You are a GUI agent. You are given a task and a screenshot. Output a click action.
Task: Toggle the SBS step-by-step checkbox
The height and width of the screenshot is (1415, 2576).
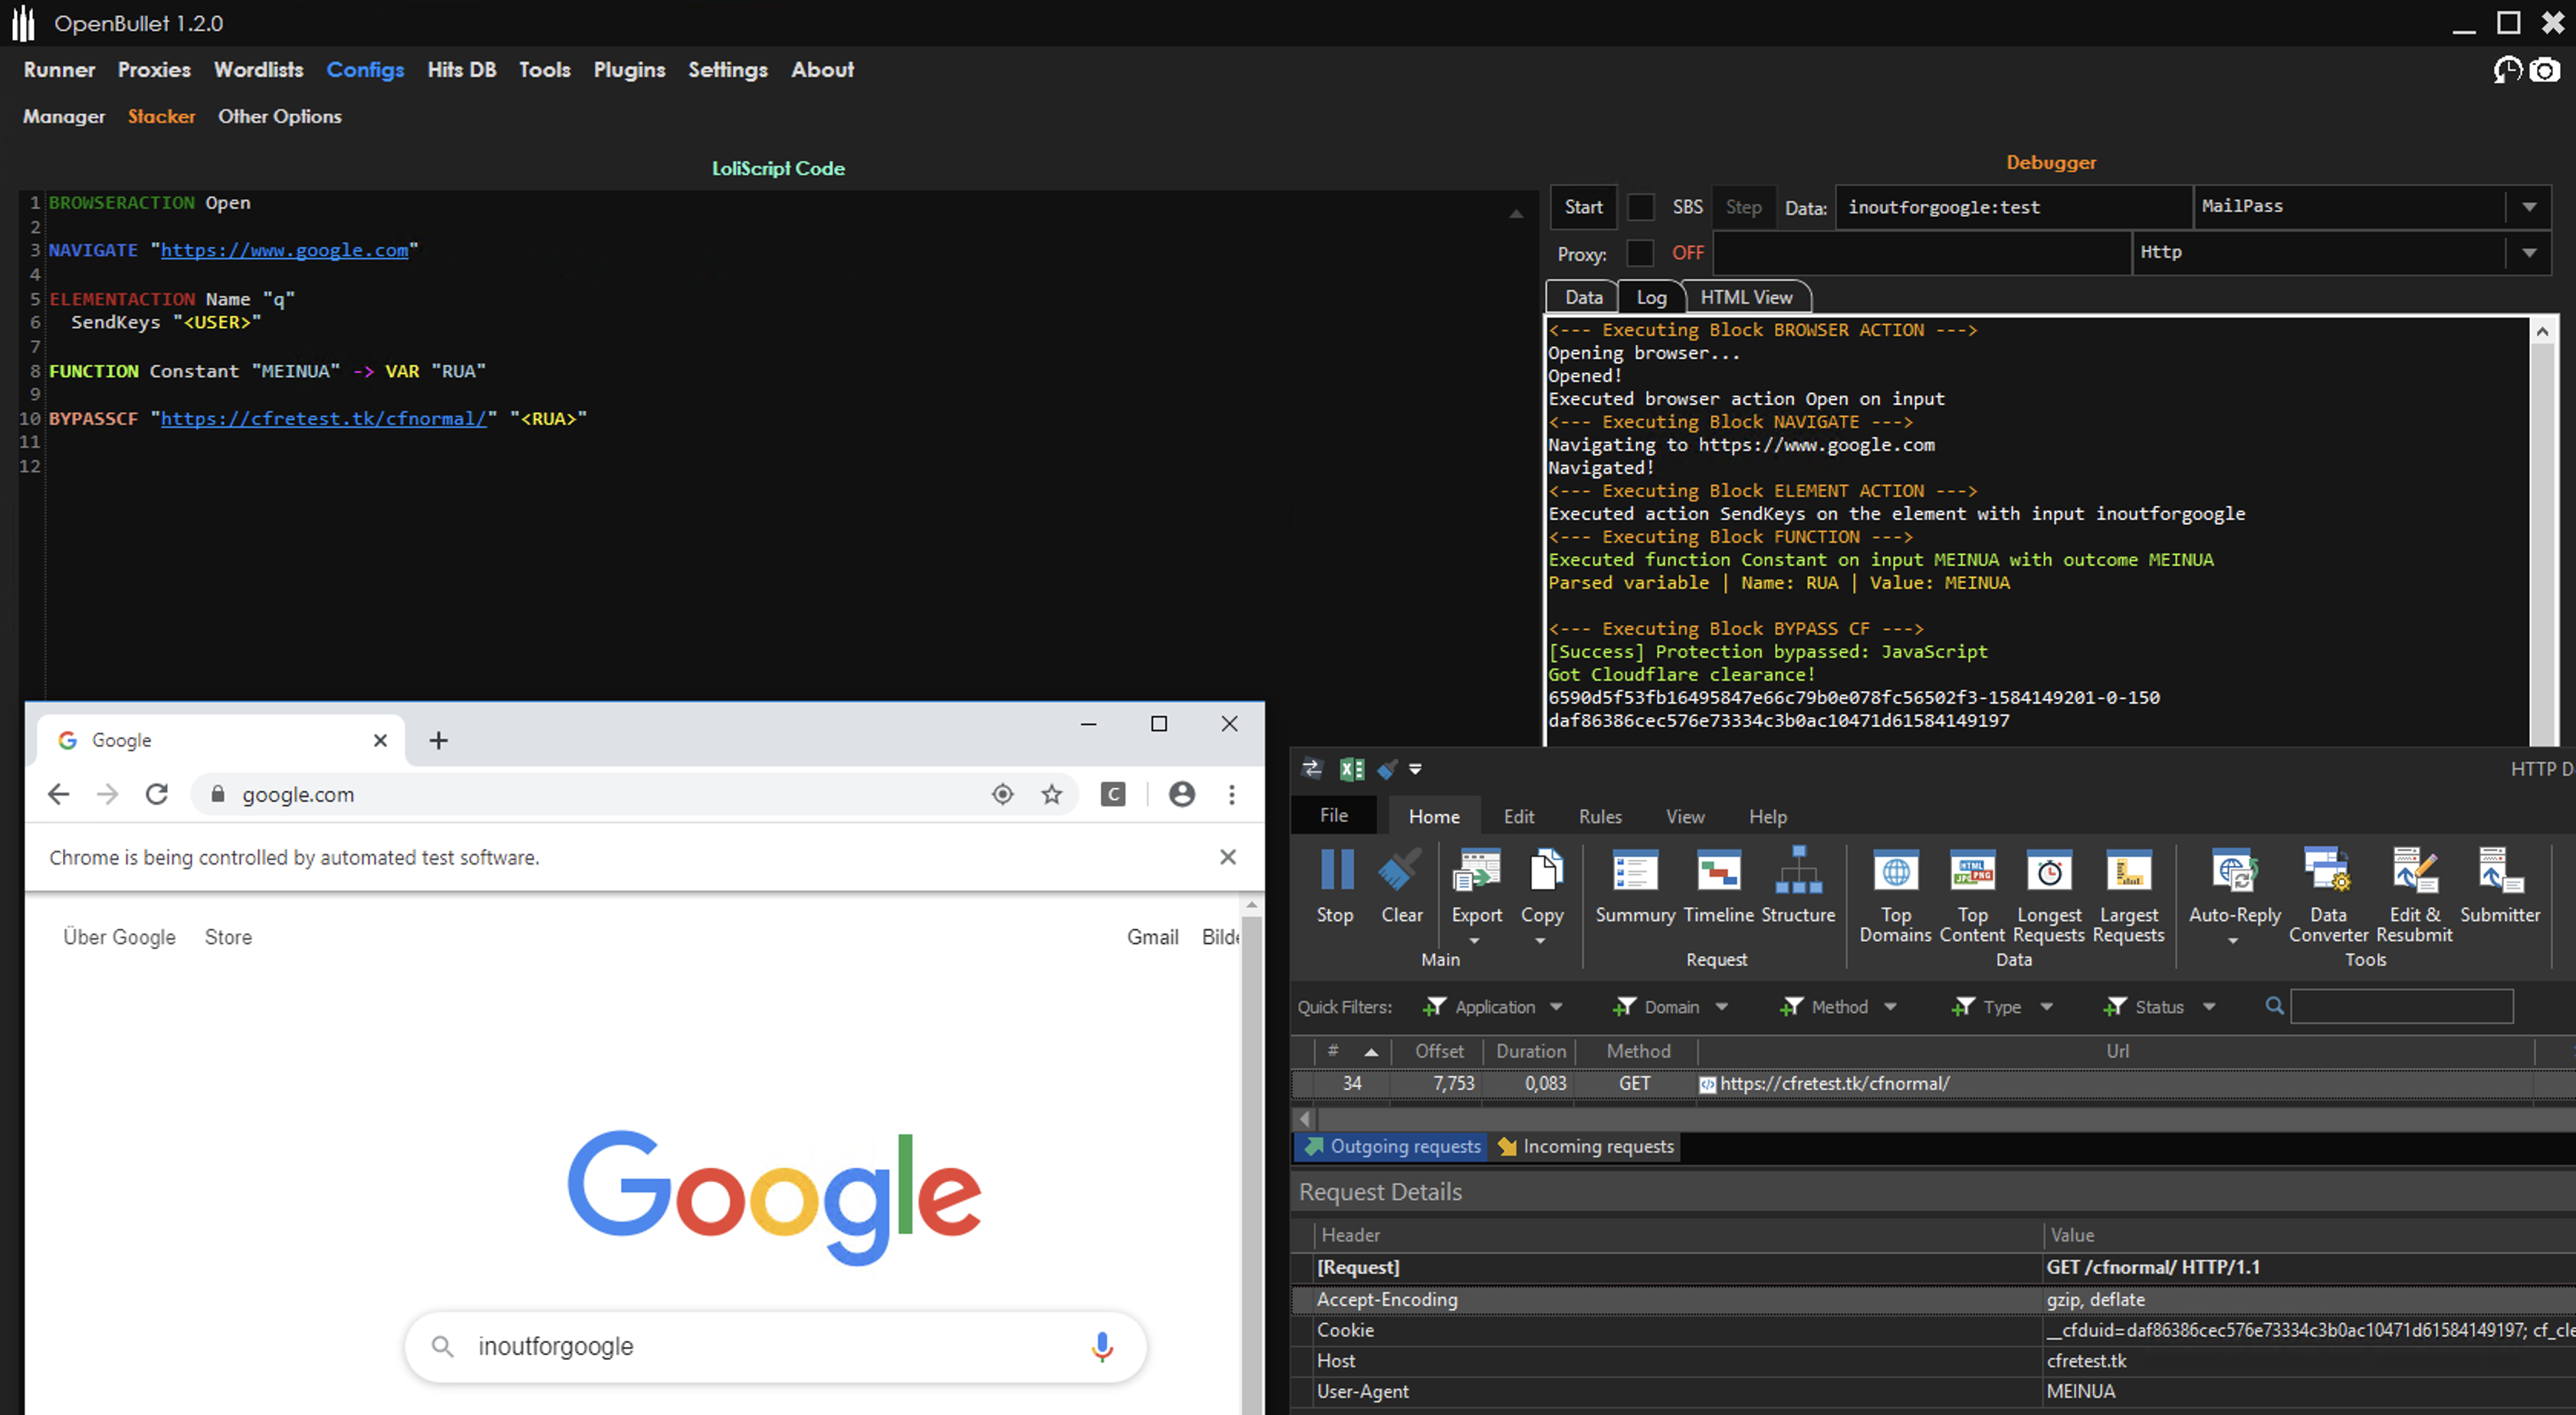[x=1640, y=207]
